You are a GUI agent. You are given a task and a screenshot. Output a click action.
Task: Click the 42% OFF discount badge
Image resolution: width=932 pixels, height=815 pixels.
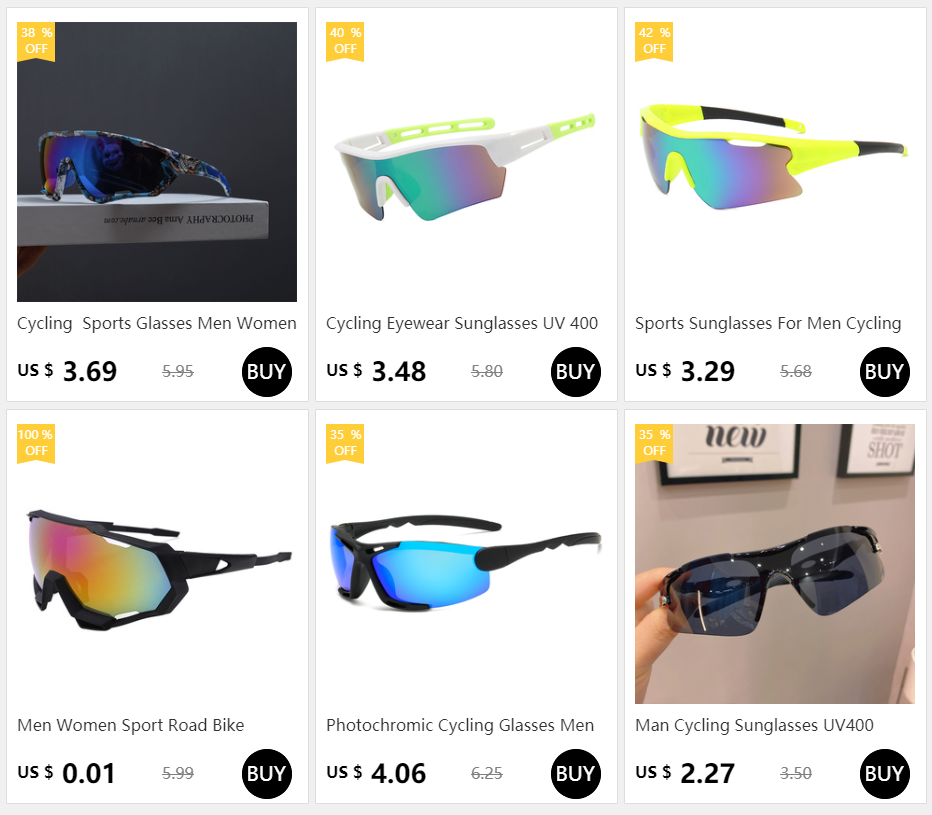pos(654,42)
